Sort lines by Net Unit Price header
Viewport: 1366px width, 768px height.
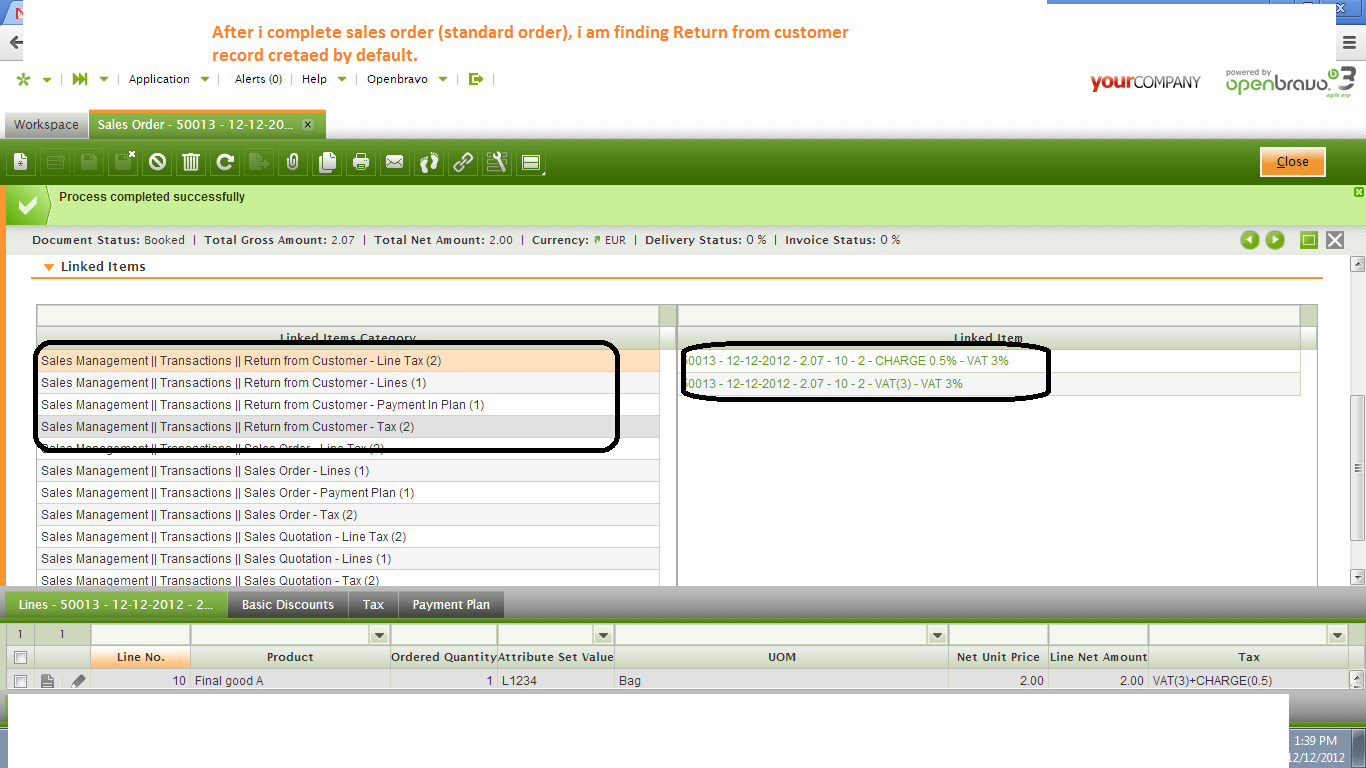click(x=998, y=657)
